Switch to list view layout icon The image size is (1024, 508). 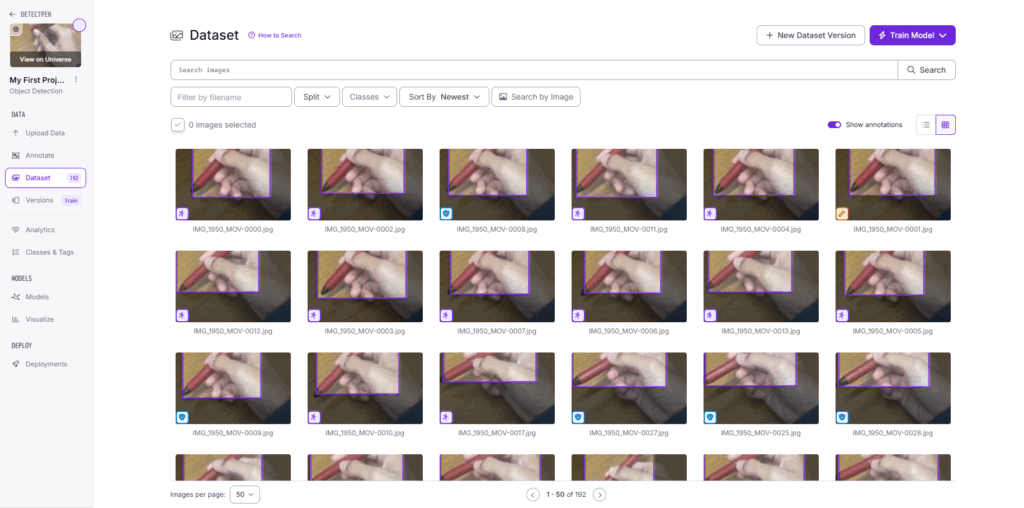[x=926, y=125]
